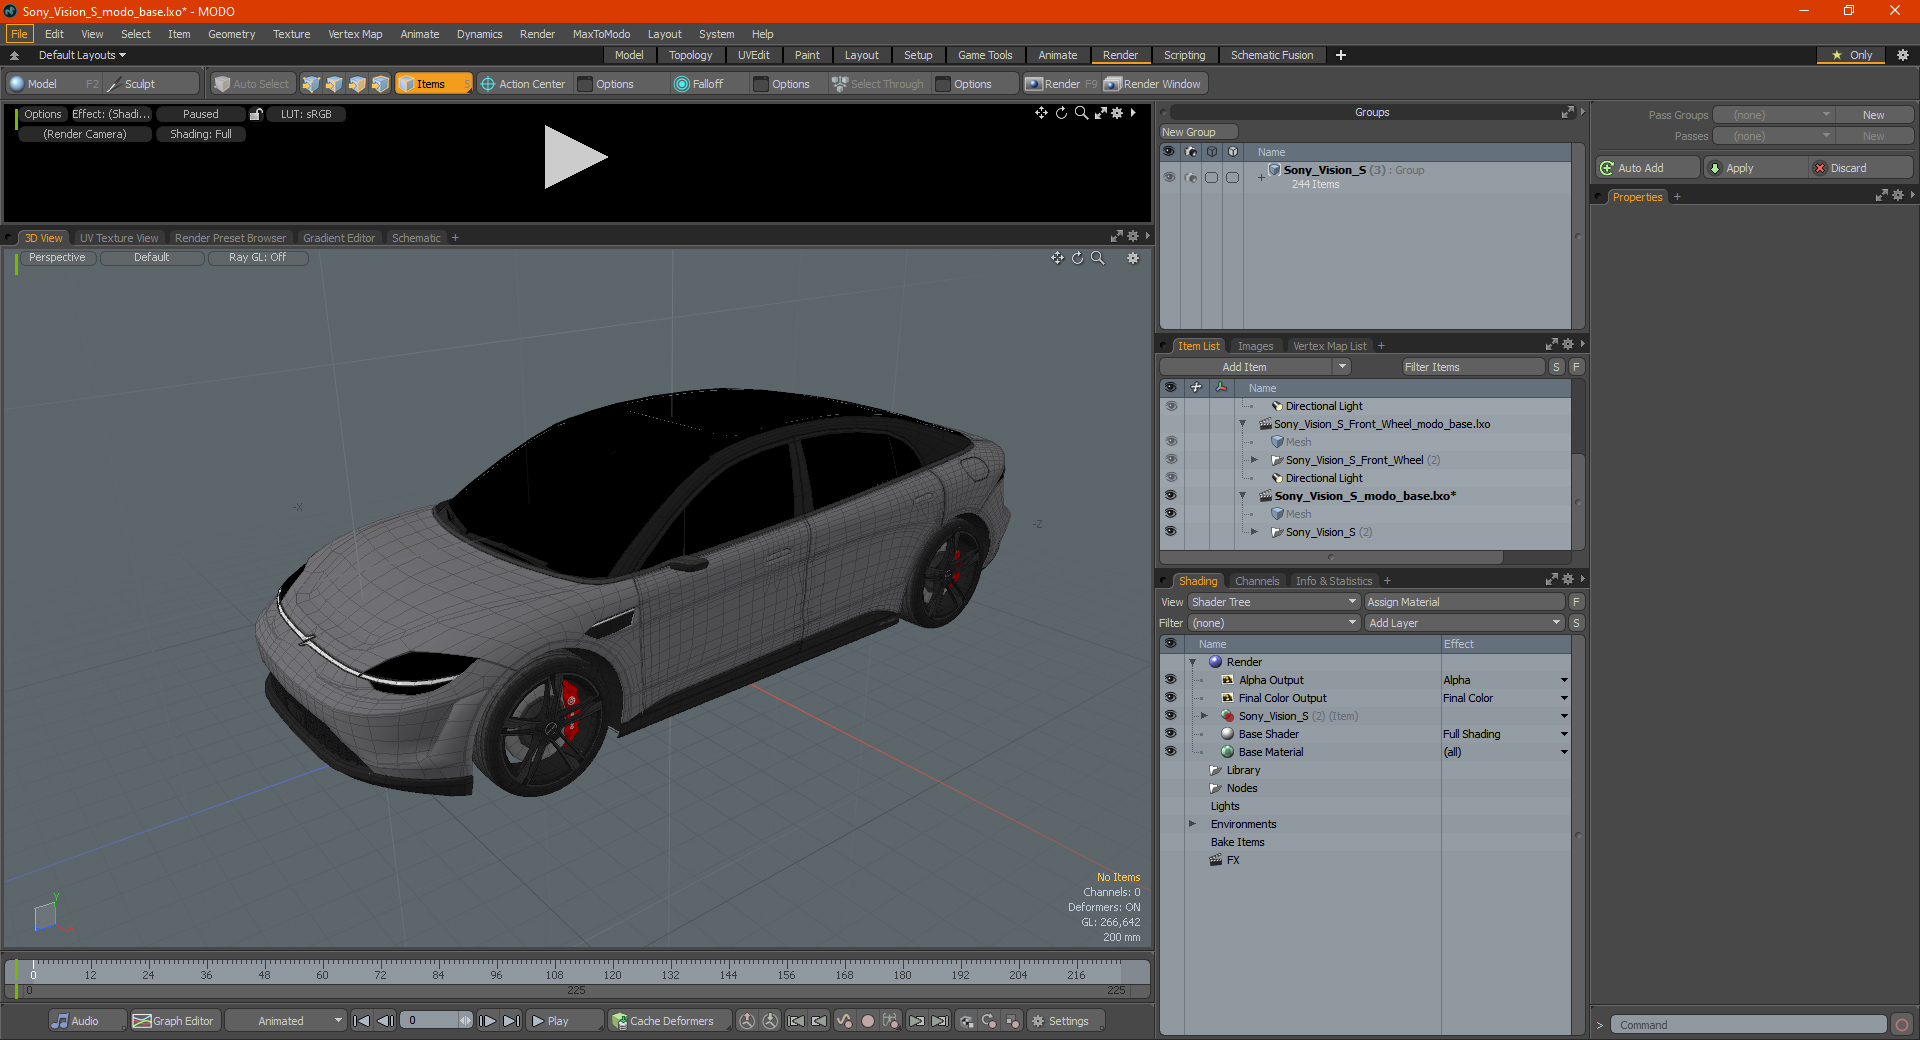1920x1040 pixels.
Task: Hide the Sony_Vision_S (2) item
Action: [x=1171, y=532]
